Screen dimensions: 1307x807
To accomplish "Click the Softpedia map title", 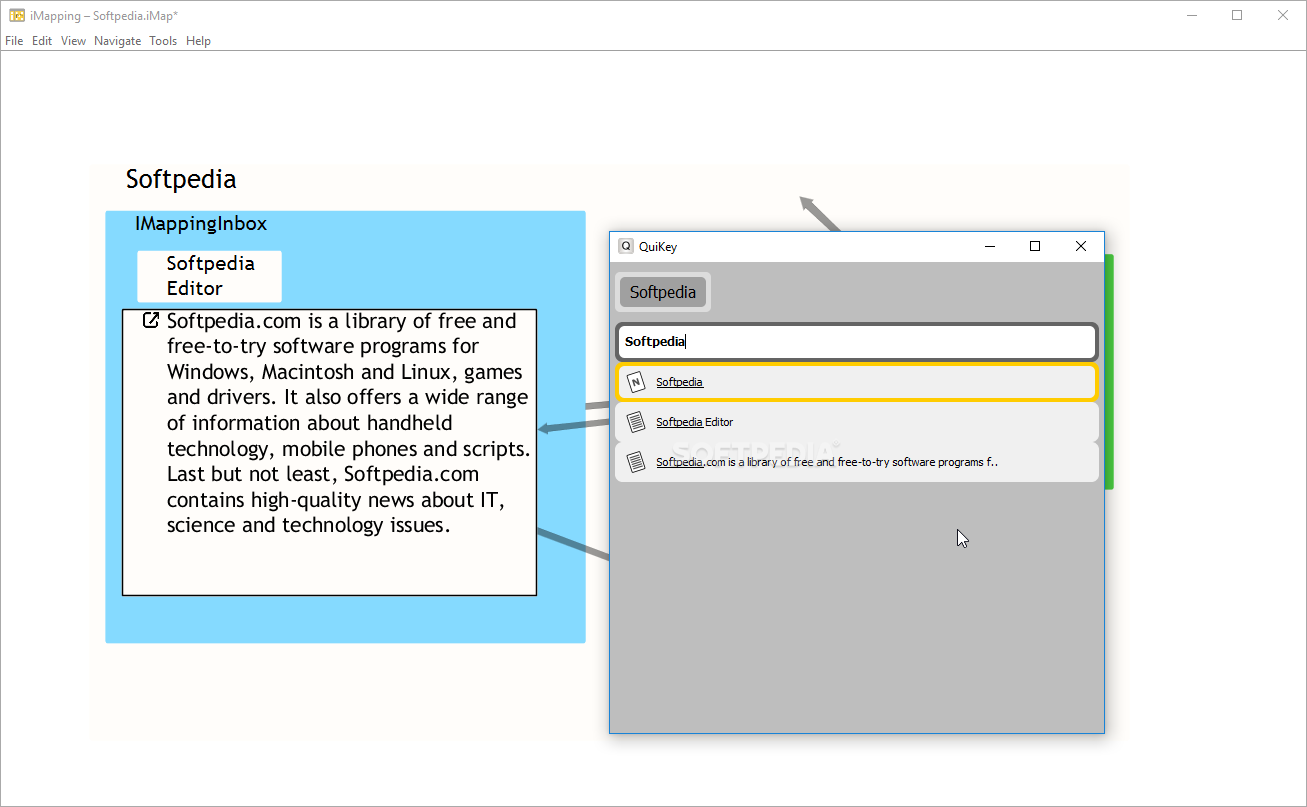I will (181, 180).
